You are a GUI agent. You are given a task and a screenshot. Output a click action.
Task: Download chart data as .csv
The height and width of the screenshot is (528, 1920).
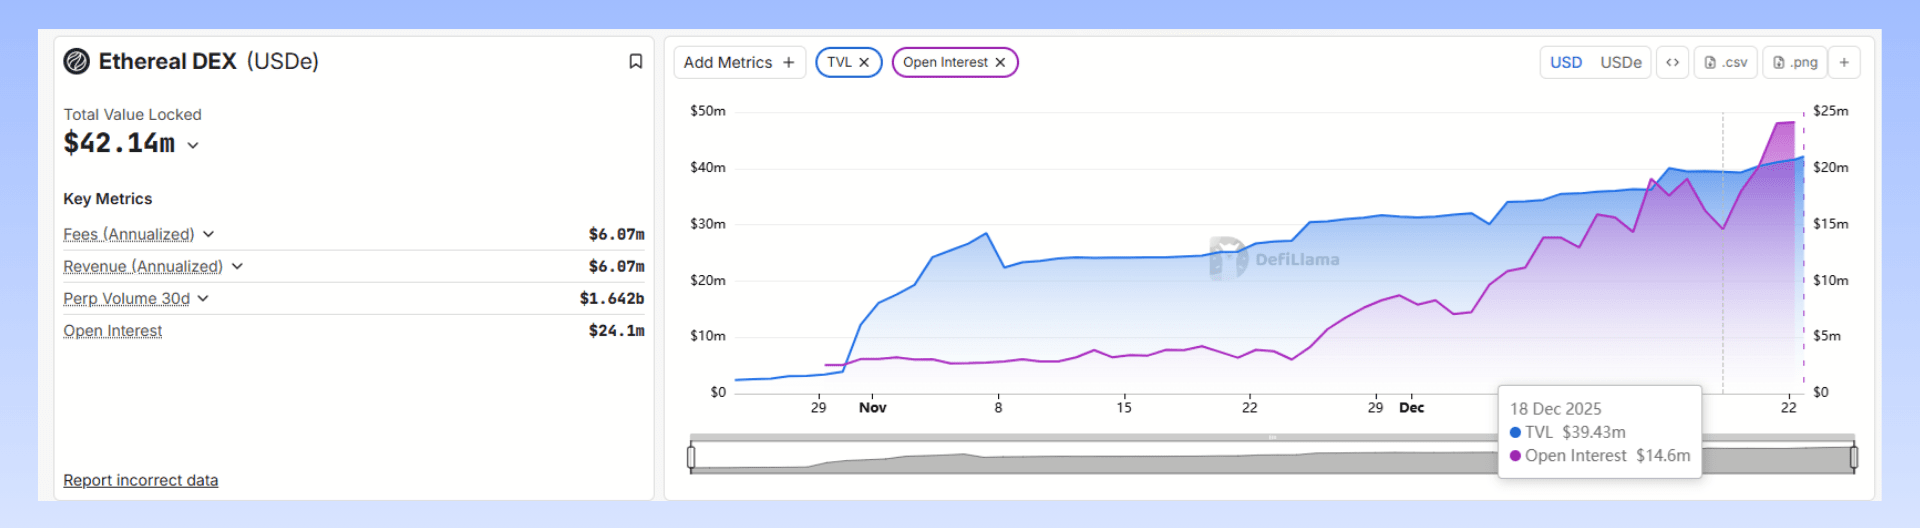click(1726, 62)
